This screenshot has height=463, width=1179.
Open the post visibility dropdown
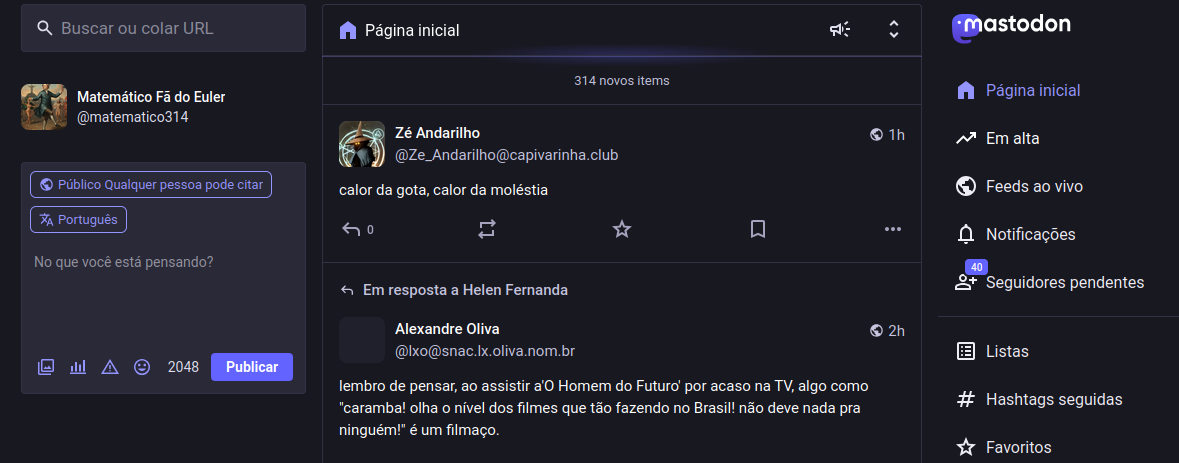click(151, 185)
